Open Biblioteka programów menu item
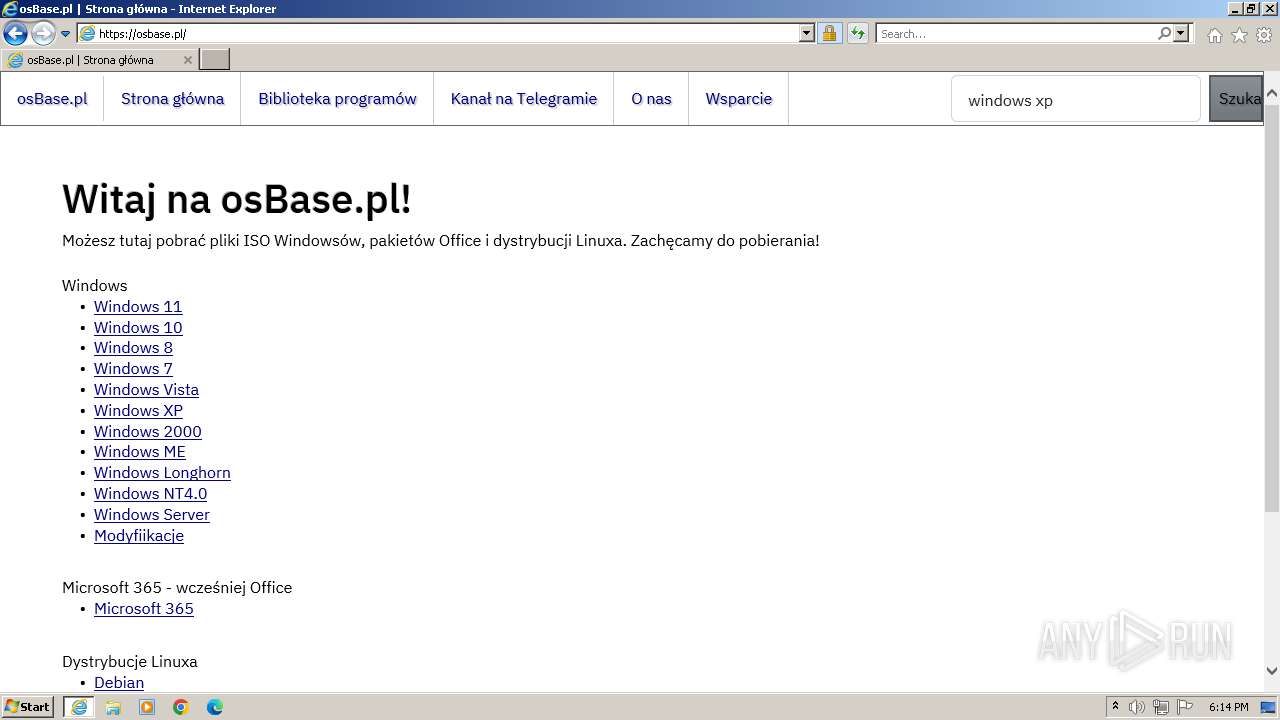The width and height of the screenshot is (1280, 720). [337, 98]
